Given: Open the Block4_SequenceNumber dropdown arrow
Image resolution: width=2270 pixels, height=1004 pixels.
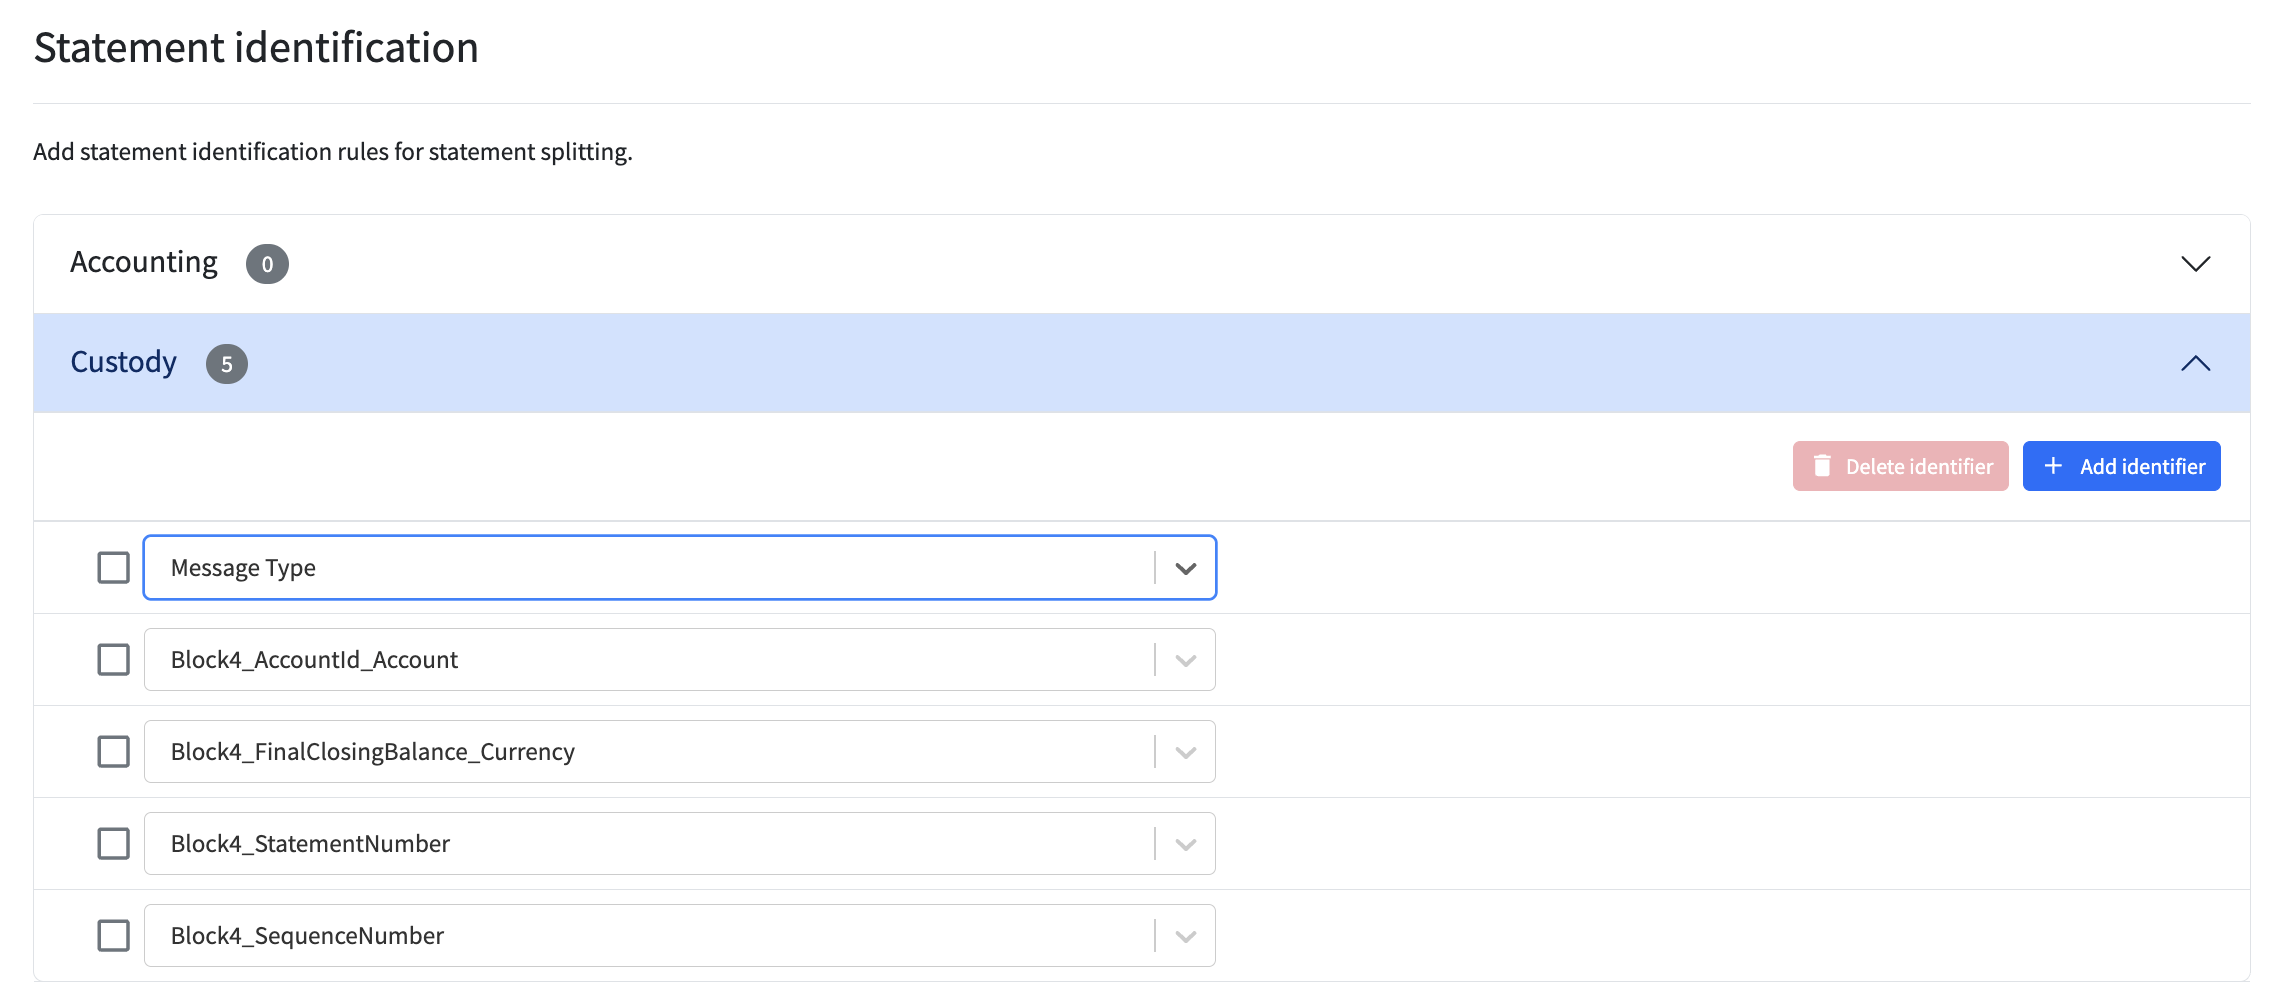Looking at the screenshot, I should click(1186, 936).
